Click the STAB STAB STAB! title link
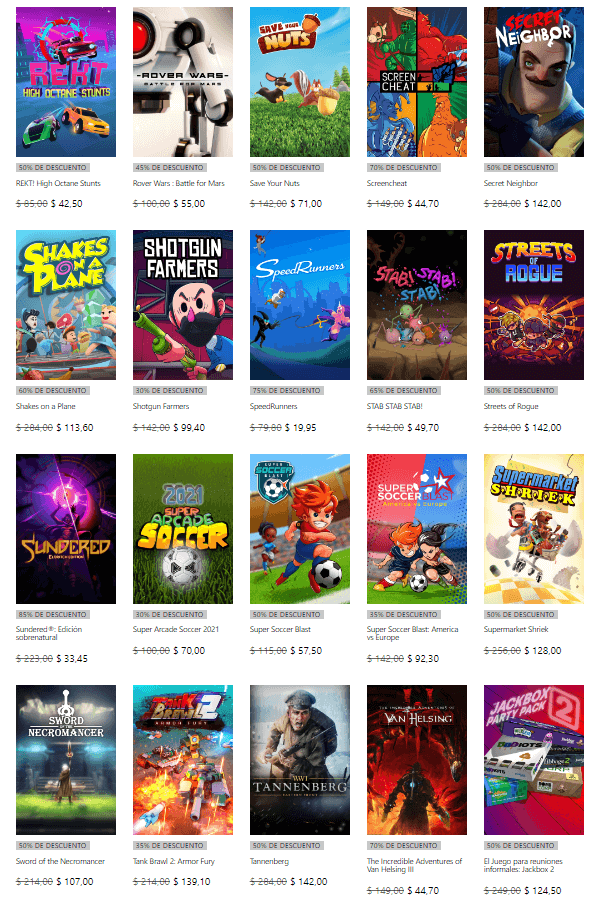Viewport: 601px width, 905px height. [395, 406]
